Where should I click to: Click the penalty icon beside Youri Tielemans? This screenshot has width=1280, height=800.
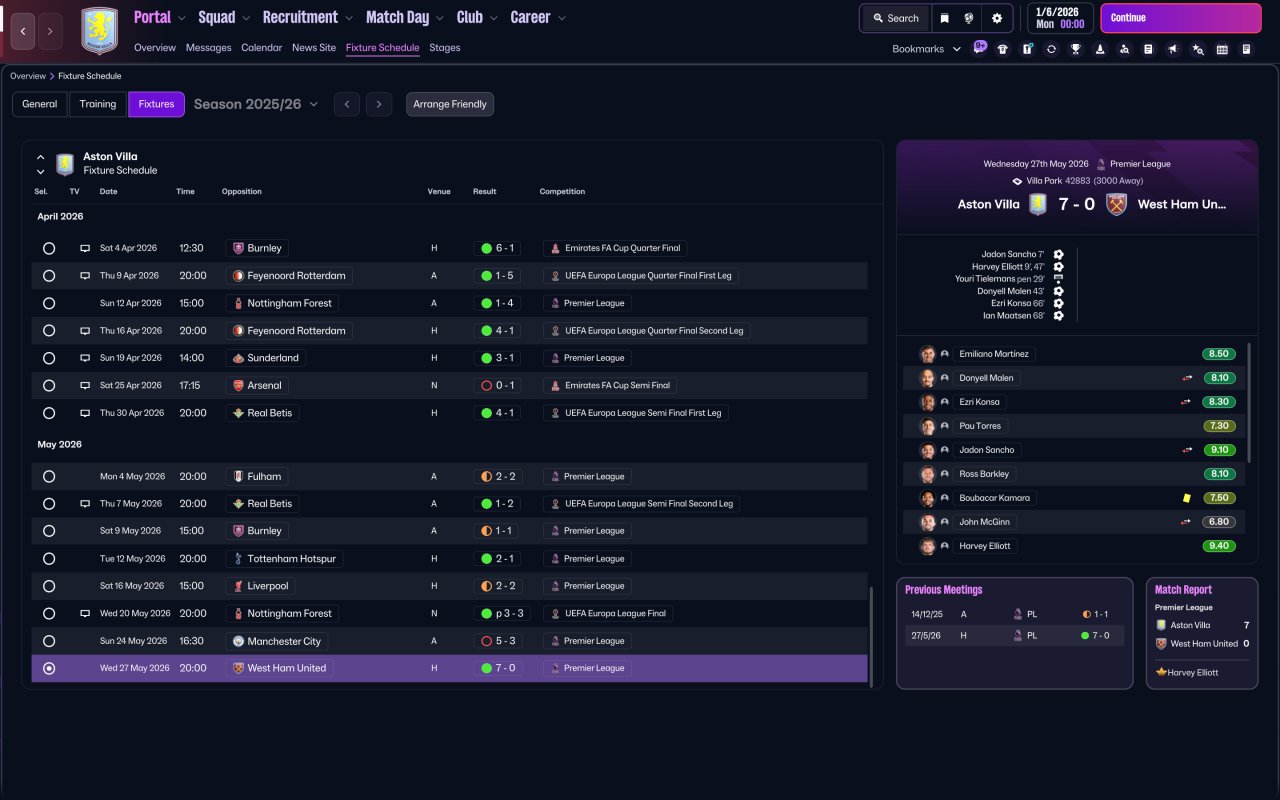coord(1058,279)
